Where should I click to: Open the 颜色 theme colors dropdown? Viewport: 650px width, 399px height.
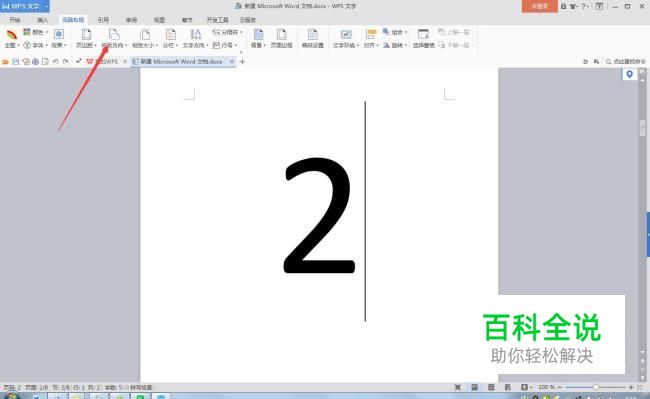(x=36, y=32)
